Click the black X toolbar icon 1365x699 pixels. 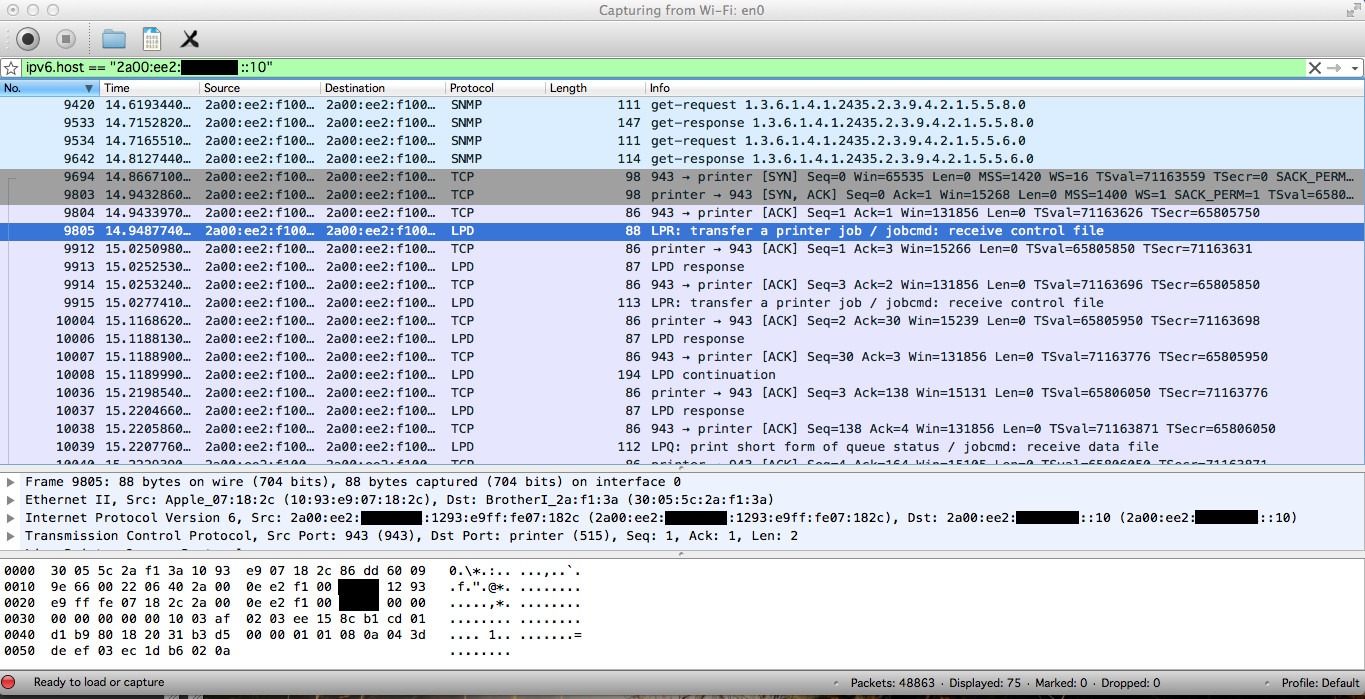tap(189, 39)
